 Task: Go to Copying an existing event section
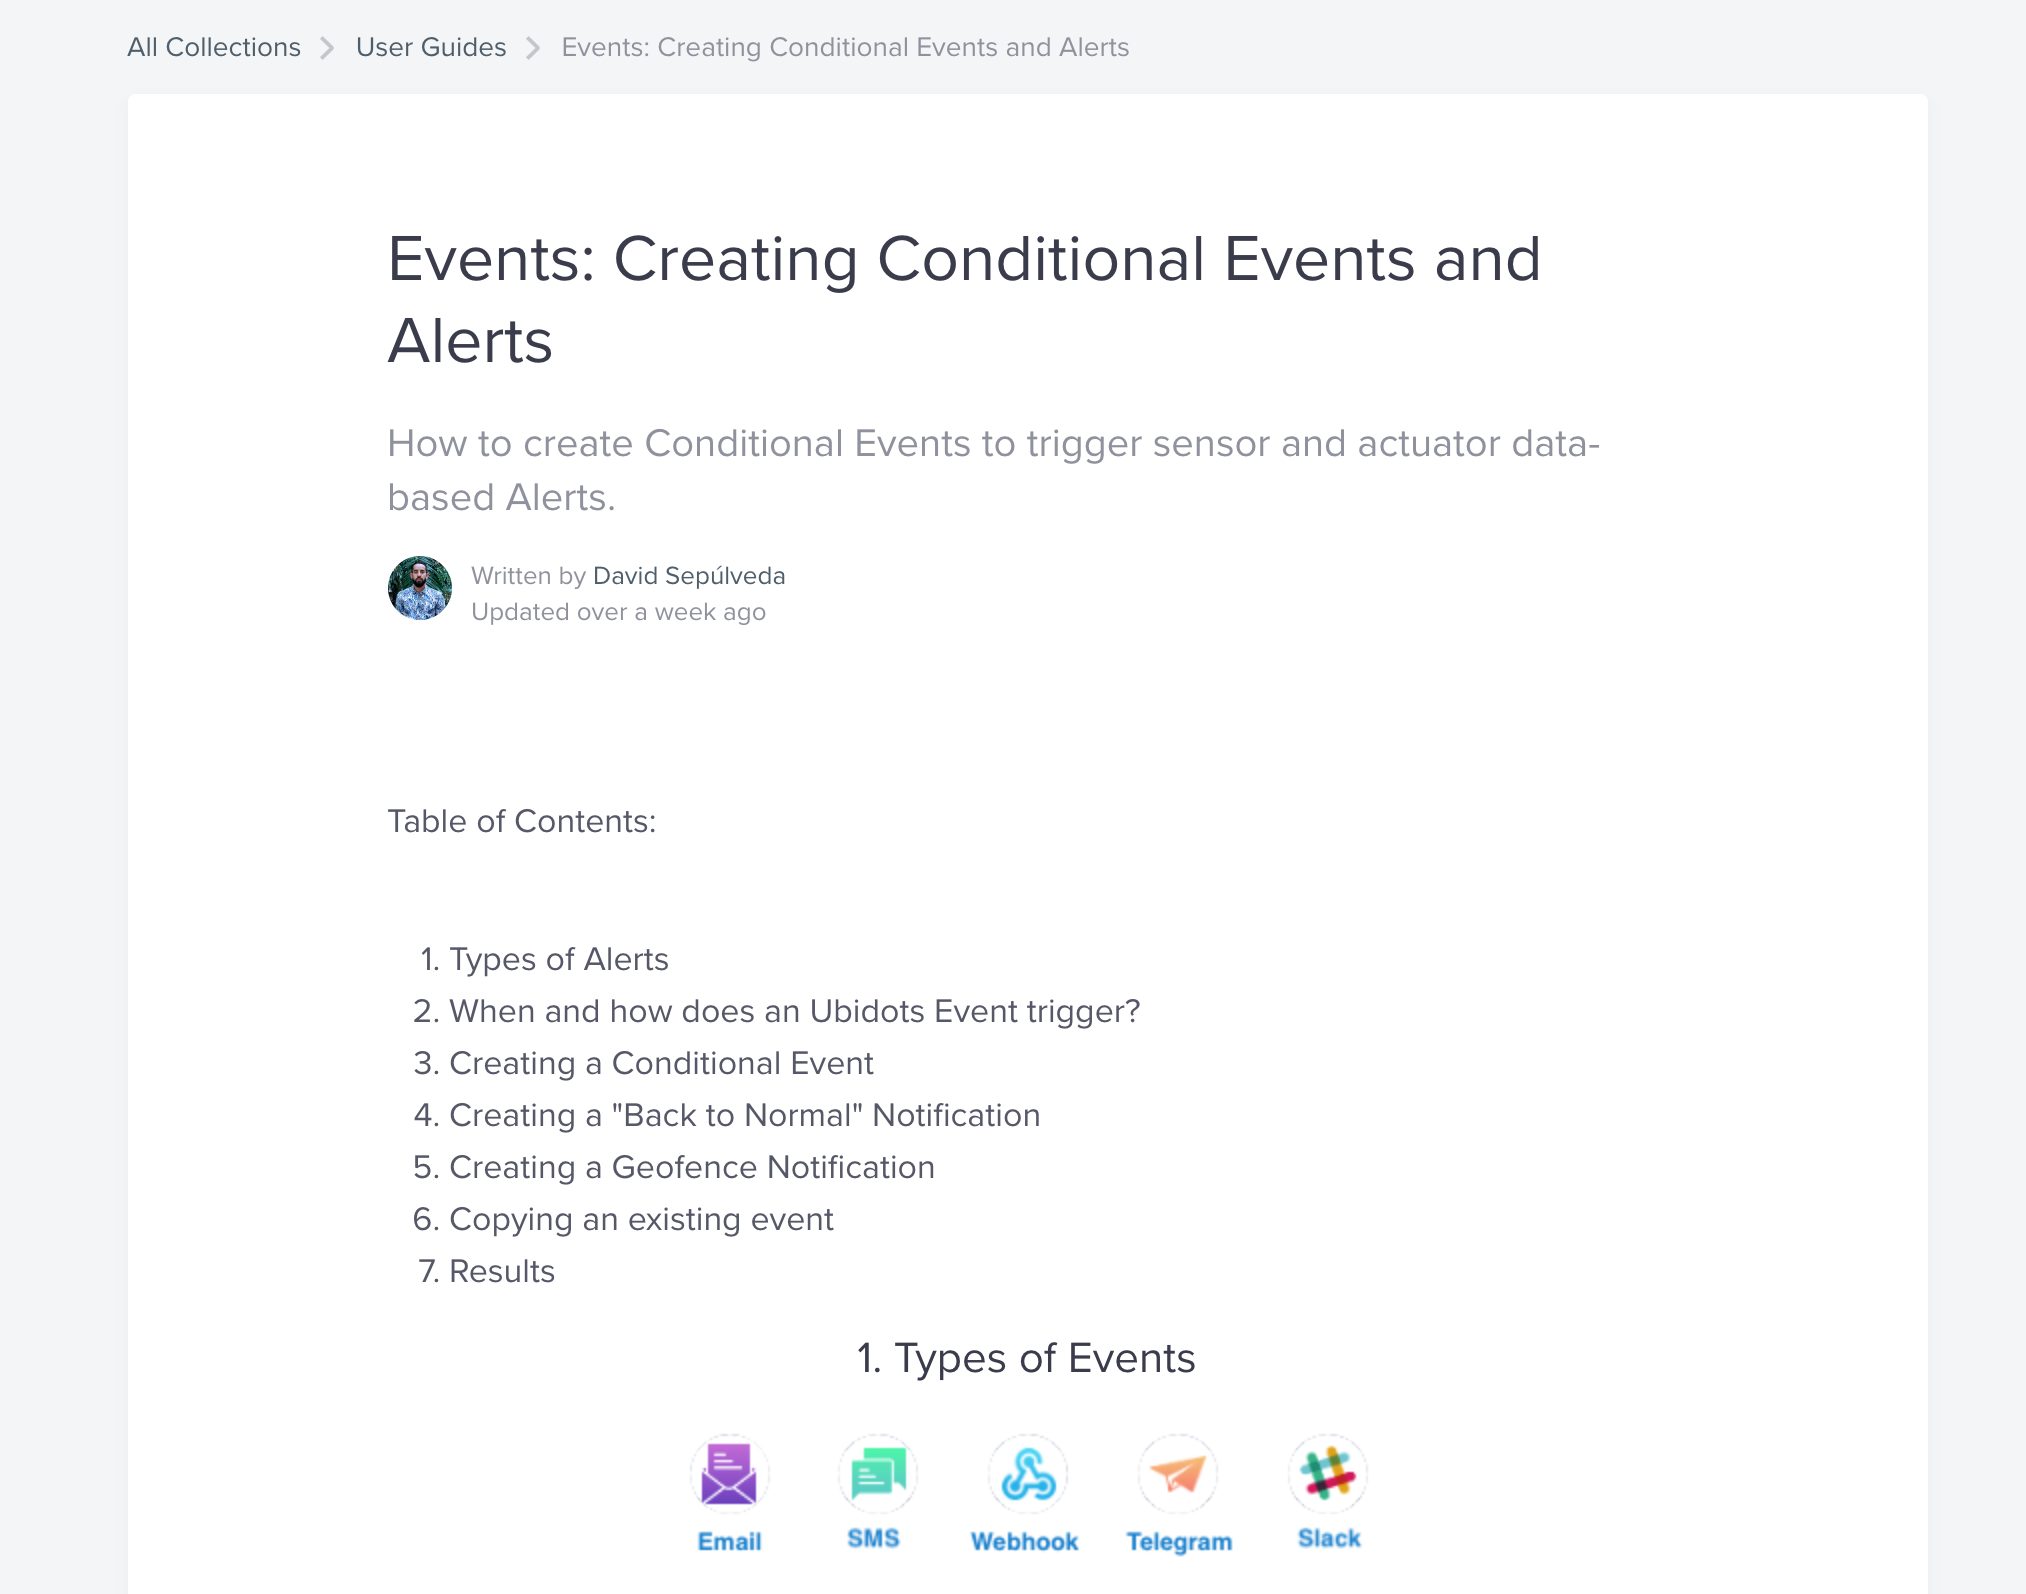click(x=641, y=1219)
